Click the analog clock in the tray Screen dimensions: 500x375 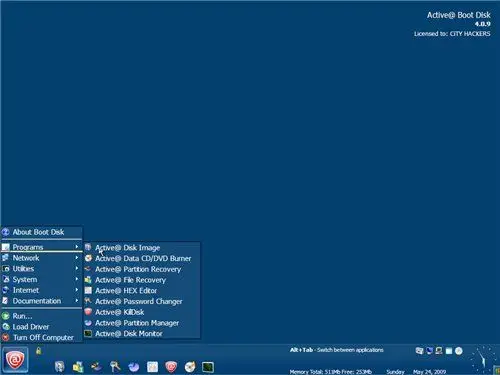pyautogui.click(x=482, y=360)
